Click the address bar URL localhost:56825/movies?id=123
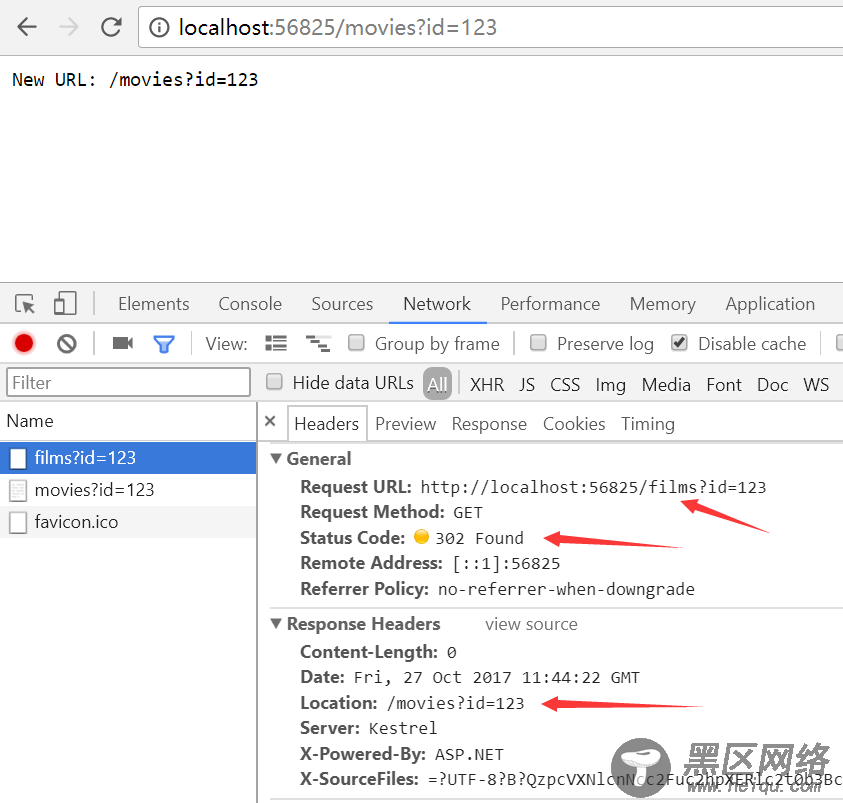The width and height of the screenshot is (843, 803). [x=338, y=27]
